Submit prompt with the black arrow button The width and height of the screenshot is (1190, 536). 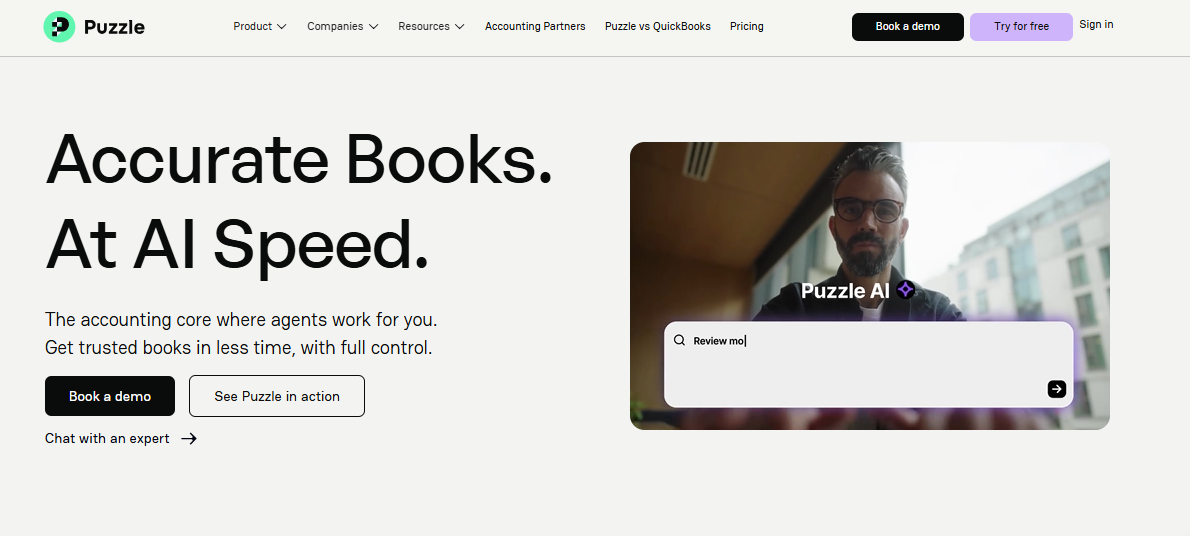click(x=1056, y=389)
